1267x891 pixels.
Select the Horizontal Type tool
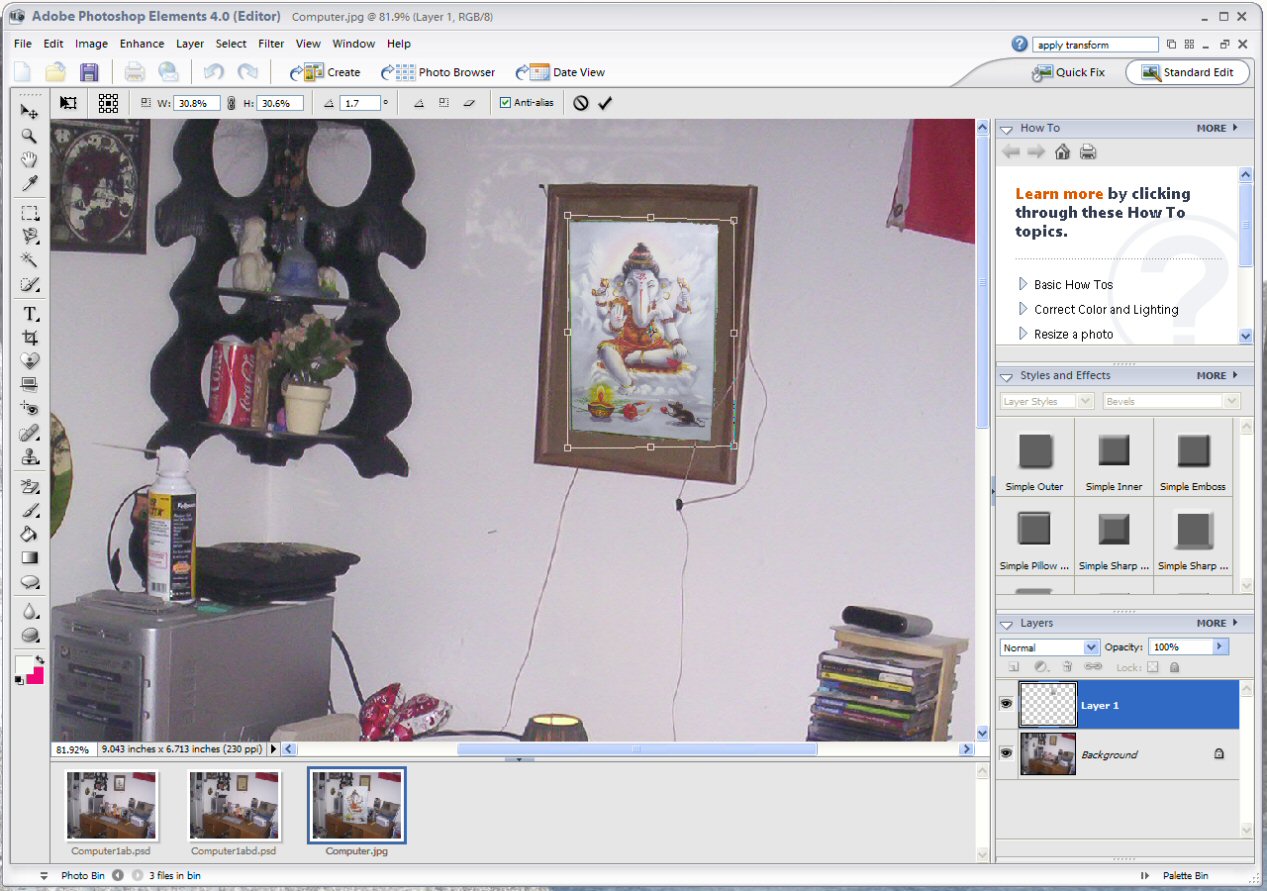point(30,314)
